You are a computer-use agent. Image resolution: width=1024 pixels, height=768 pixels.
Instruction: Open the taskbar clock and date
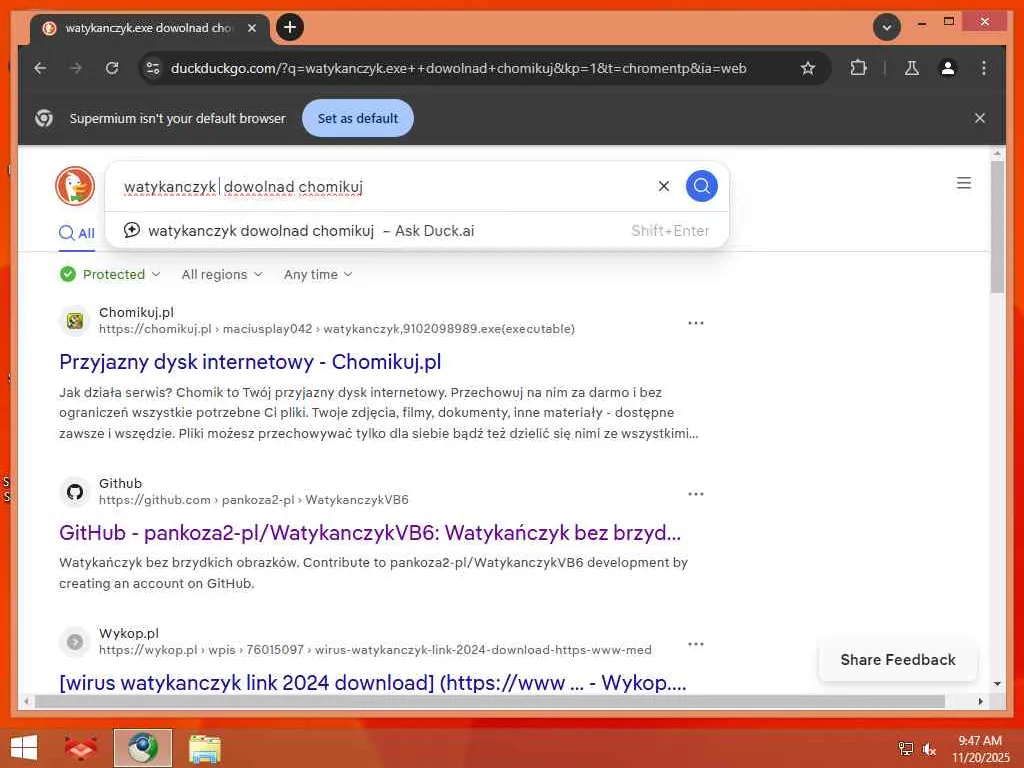pos(980,748)
